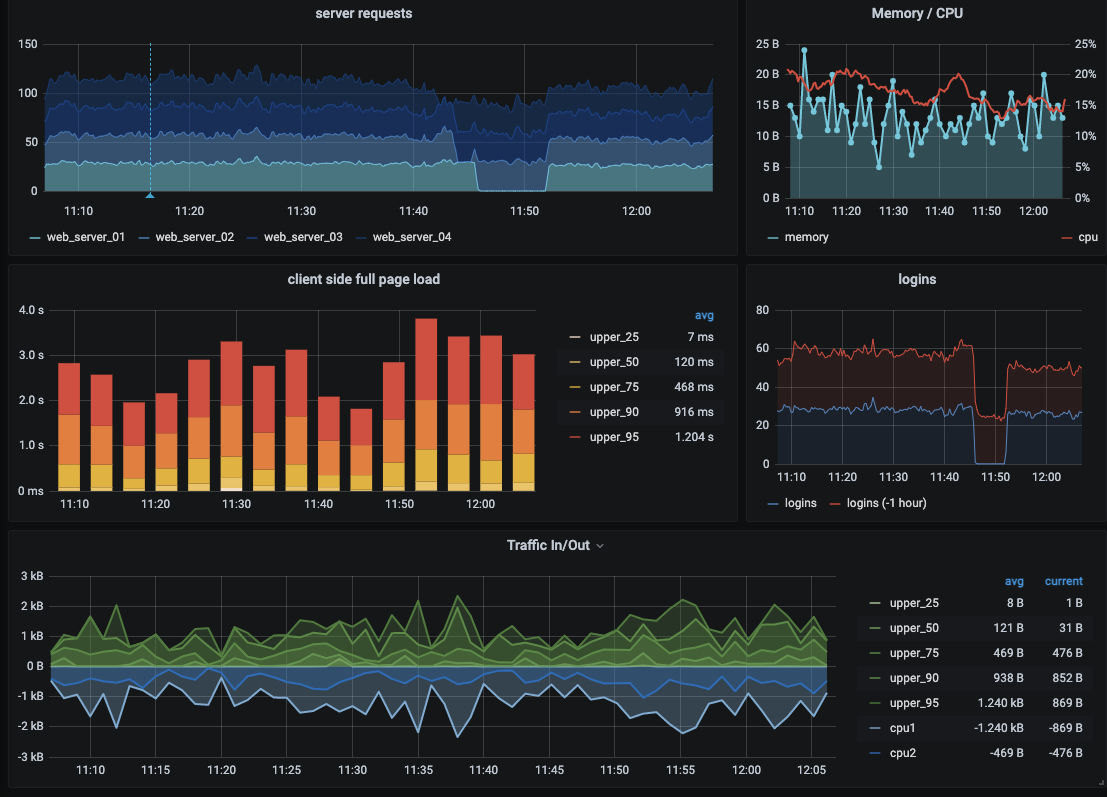This screenshot has width=1107, height=797.
Task: Click the Traffic legend avg column header
Action: coord(1014,581)
